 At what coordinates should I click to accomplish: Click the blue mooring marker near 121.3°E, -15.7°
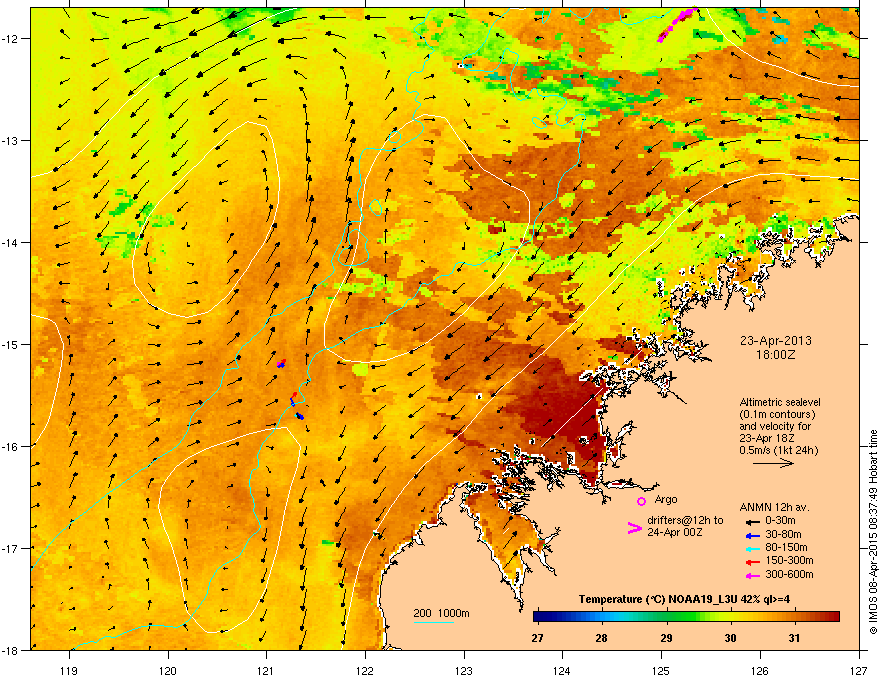[x=300, y=416]
